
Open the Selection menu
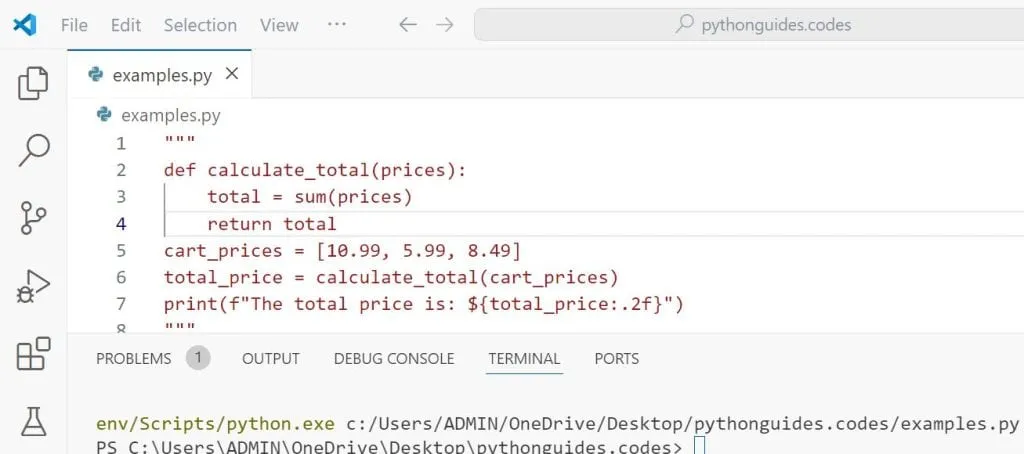click(200, 25)
